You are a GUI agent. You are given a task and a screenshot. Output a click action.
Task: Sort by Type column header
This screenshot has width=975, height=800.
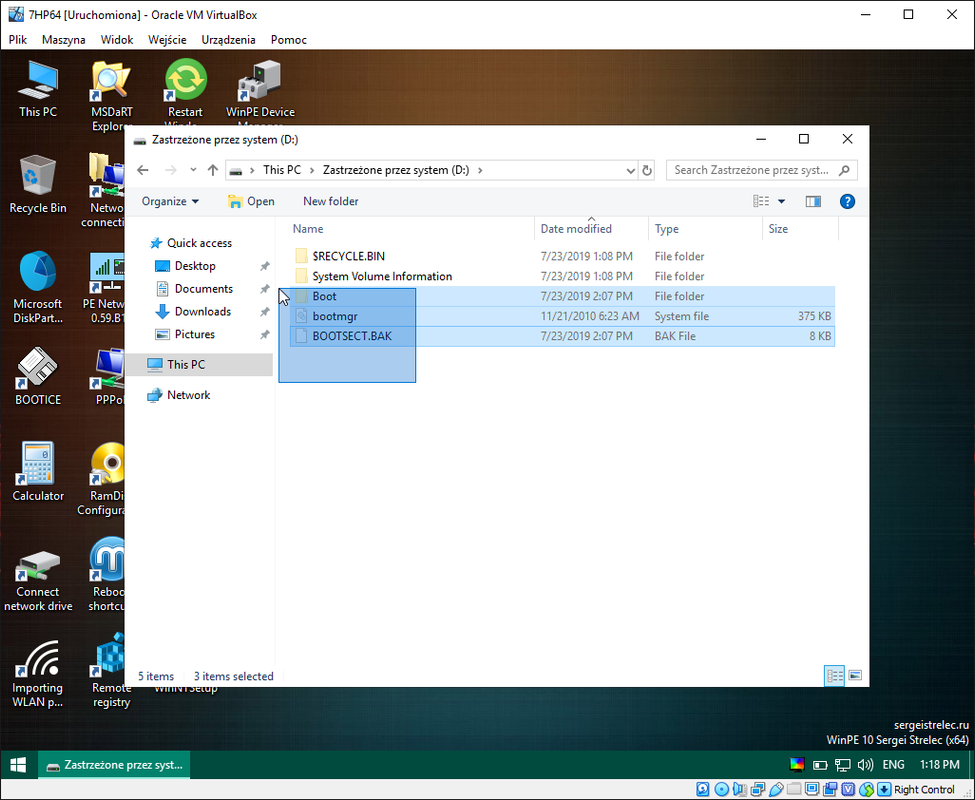coord(705,229)
